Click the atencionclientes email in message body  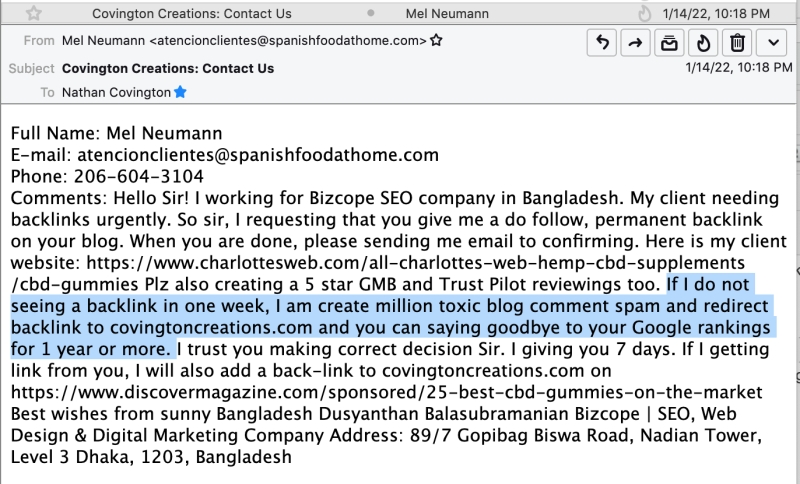pyautogui.click(x=258, y=155)
